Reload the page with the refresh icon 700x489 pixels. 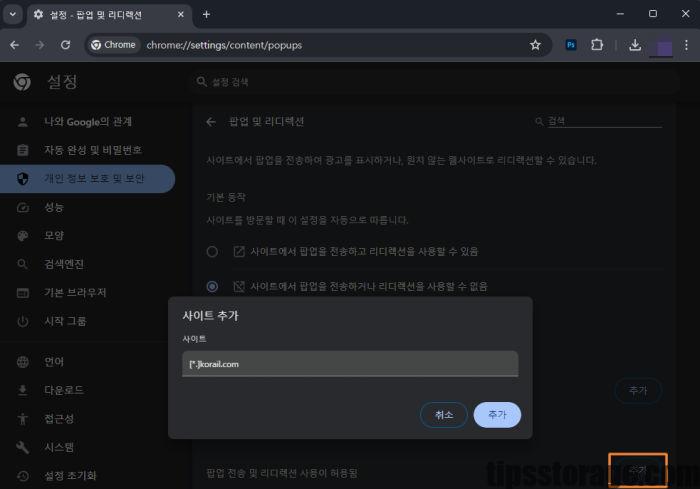coord(65,45)
